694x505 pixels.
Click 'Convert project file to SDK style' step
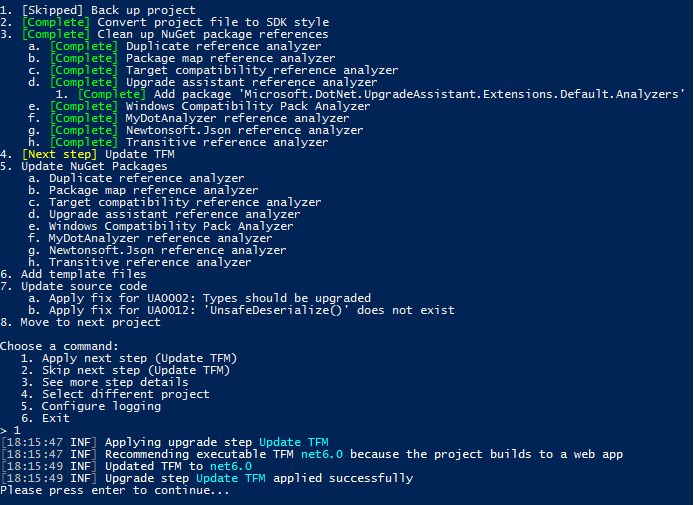176,22
